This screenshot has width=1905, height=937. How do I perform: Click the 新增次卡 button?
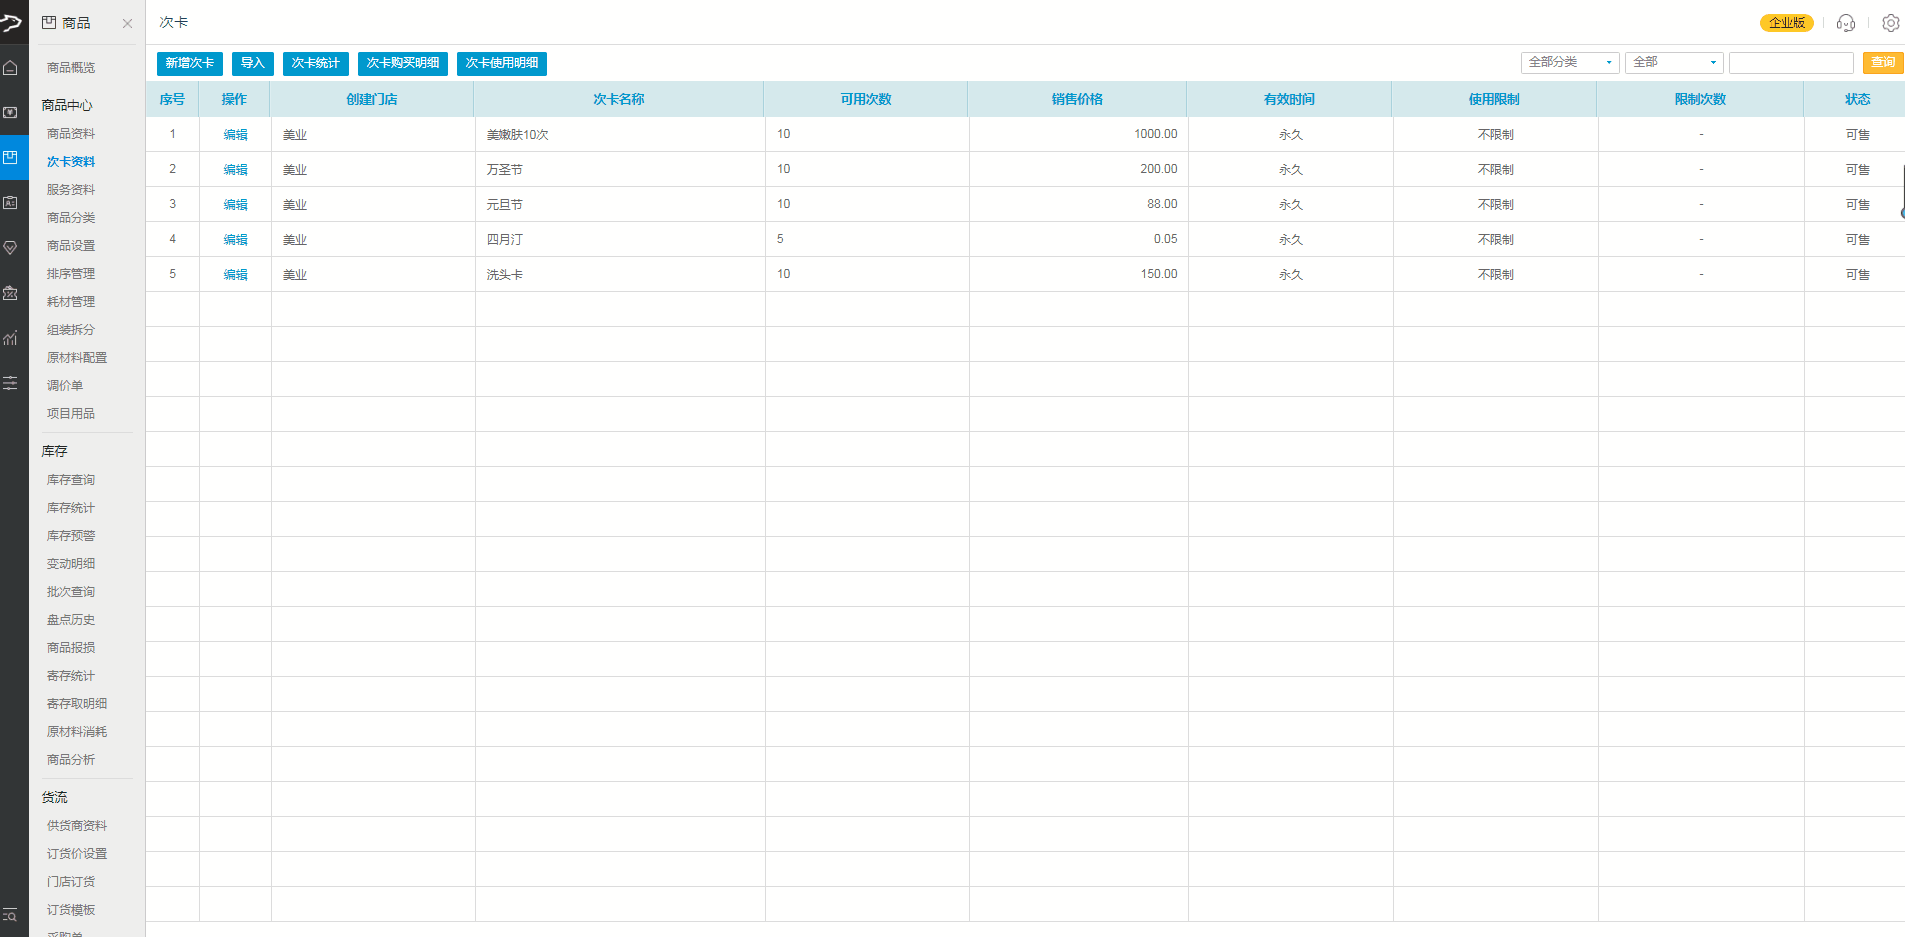190,63
